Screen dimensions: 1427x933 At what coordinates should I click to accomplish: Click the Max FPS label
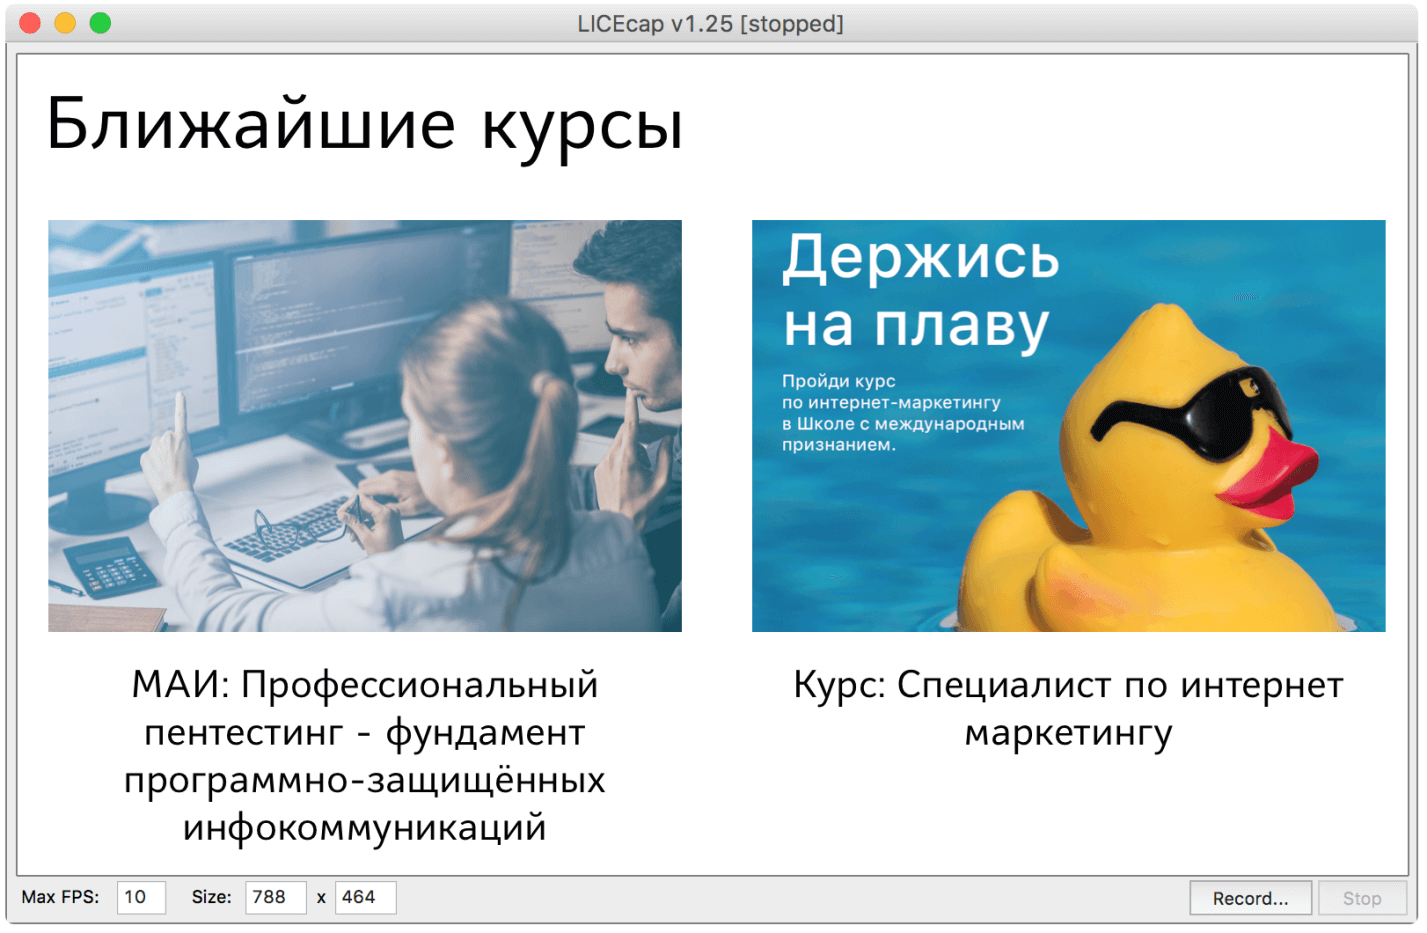pos(60,897)
